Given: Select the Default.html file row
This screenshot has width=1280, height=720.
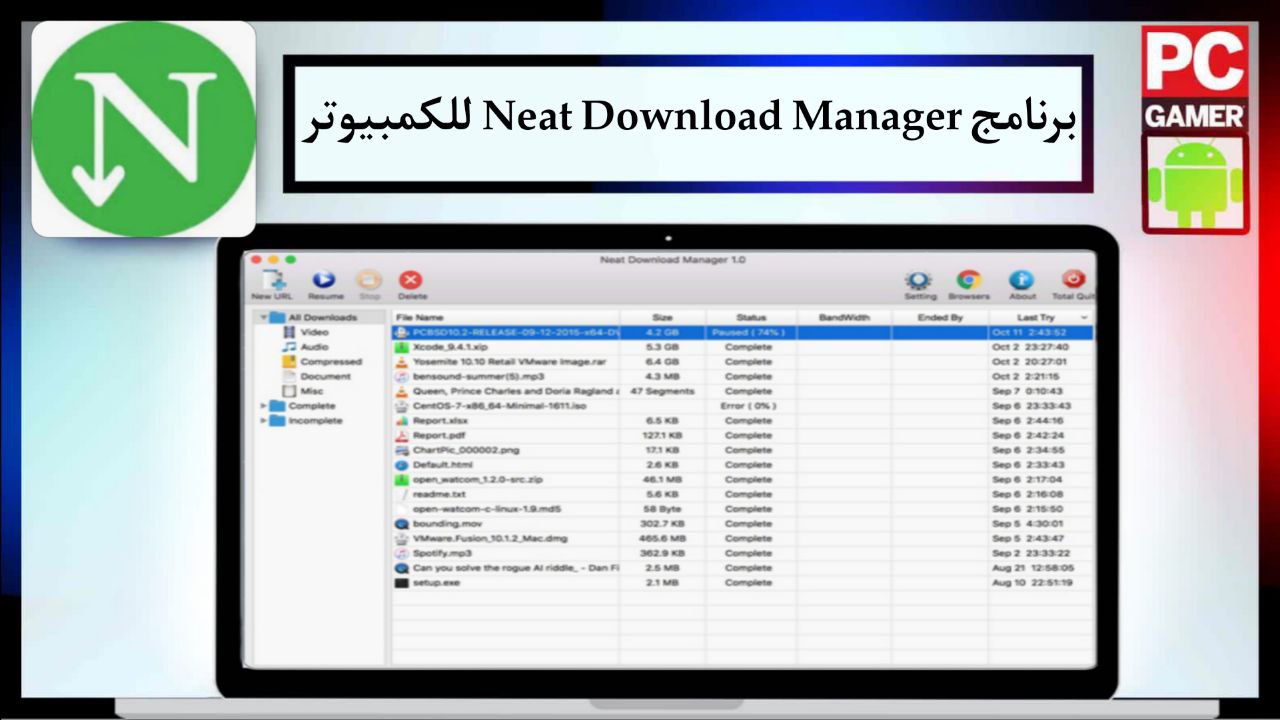Looking at the screenshot, I should click(x=742, y=465).
